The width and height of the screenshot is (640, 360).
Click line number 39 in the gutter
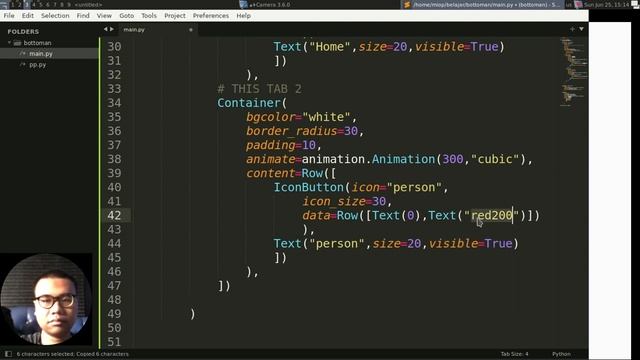pyautogui.click(x=114, y=173)
